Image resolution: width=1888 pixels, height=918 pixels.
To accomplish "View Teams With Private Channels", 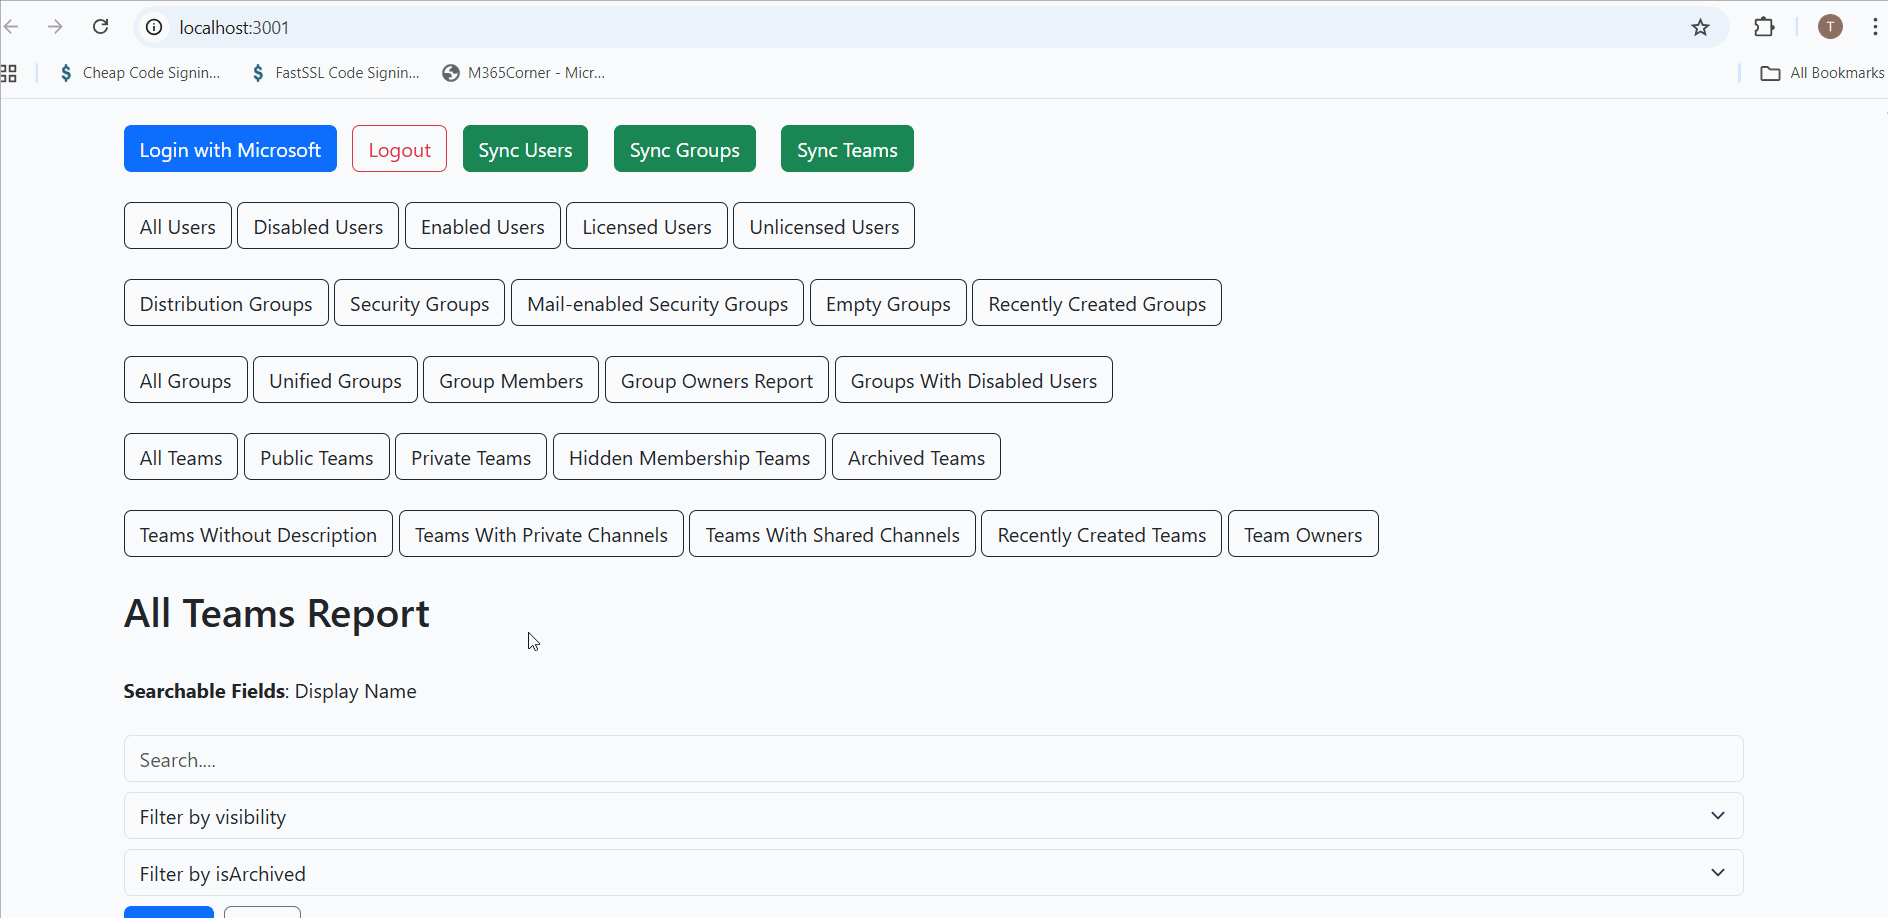I will tap(541, 534).
